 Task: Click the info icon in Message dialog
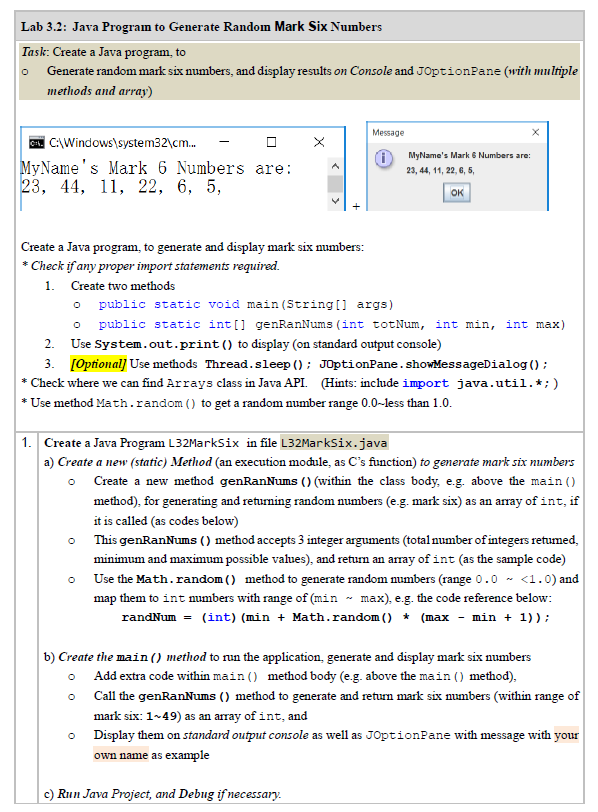coord(384,158)
